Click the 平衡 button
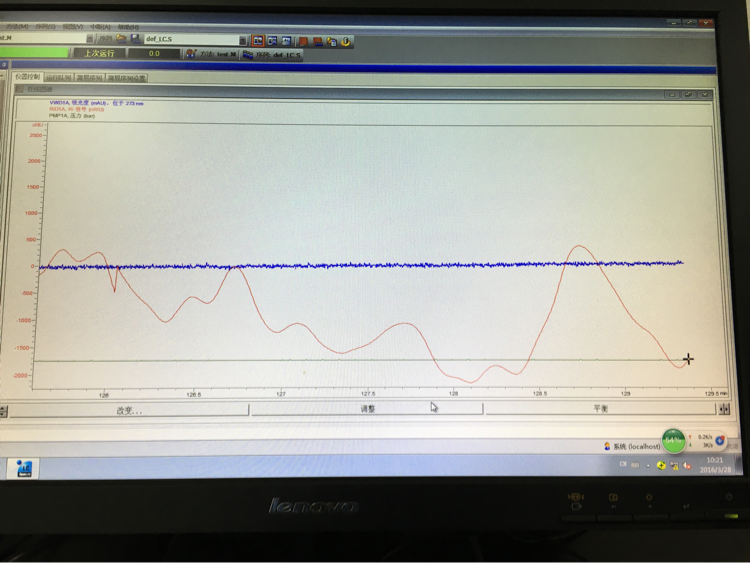Screen dimensions: 750x563 [600, 408]
